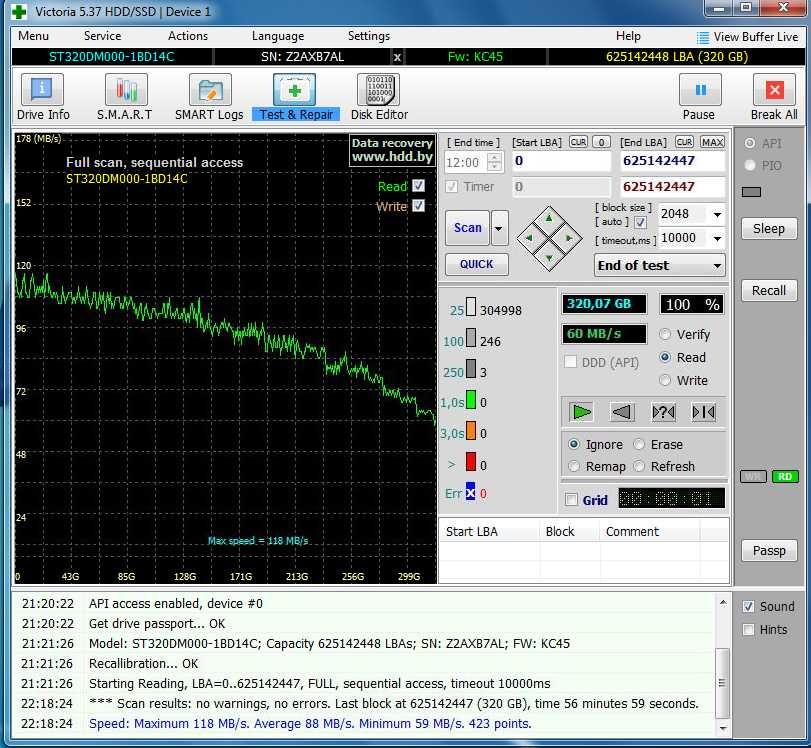Select the Write radio option

tap(665, 380)
